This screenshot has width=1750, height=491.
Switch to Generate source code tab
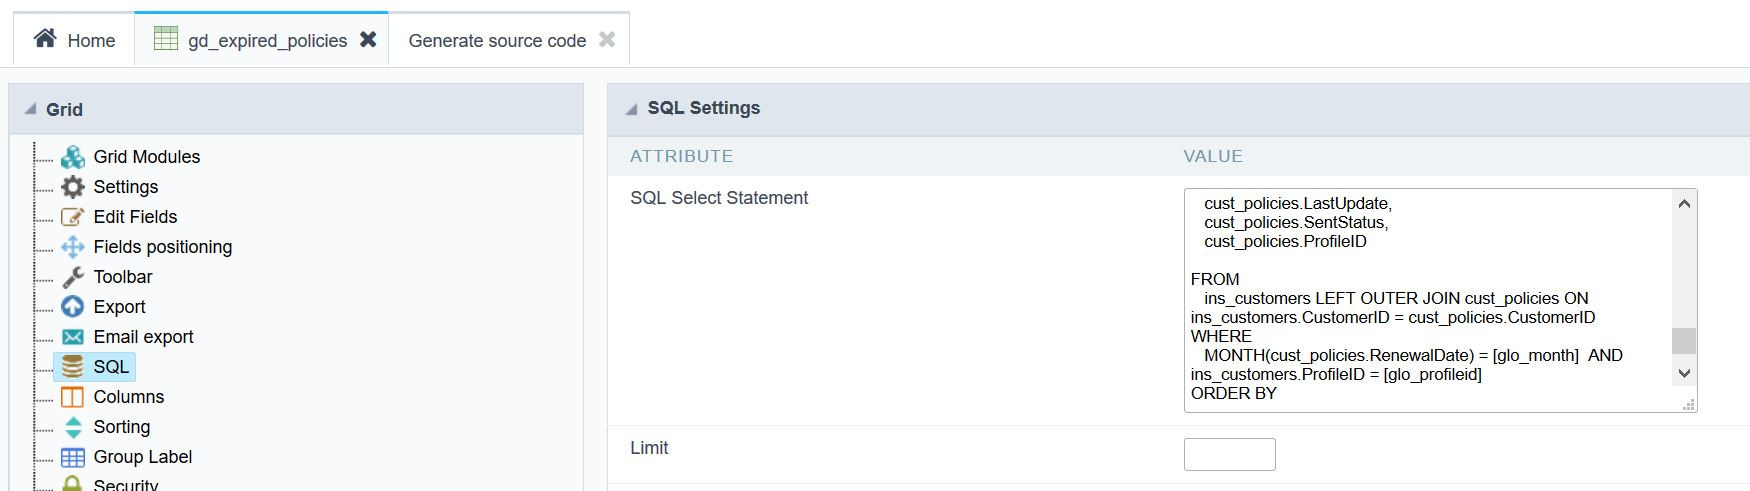click(497, 41)
